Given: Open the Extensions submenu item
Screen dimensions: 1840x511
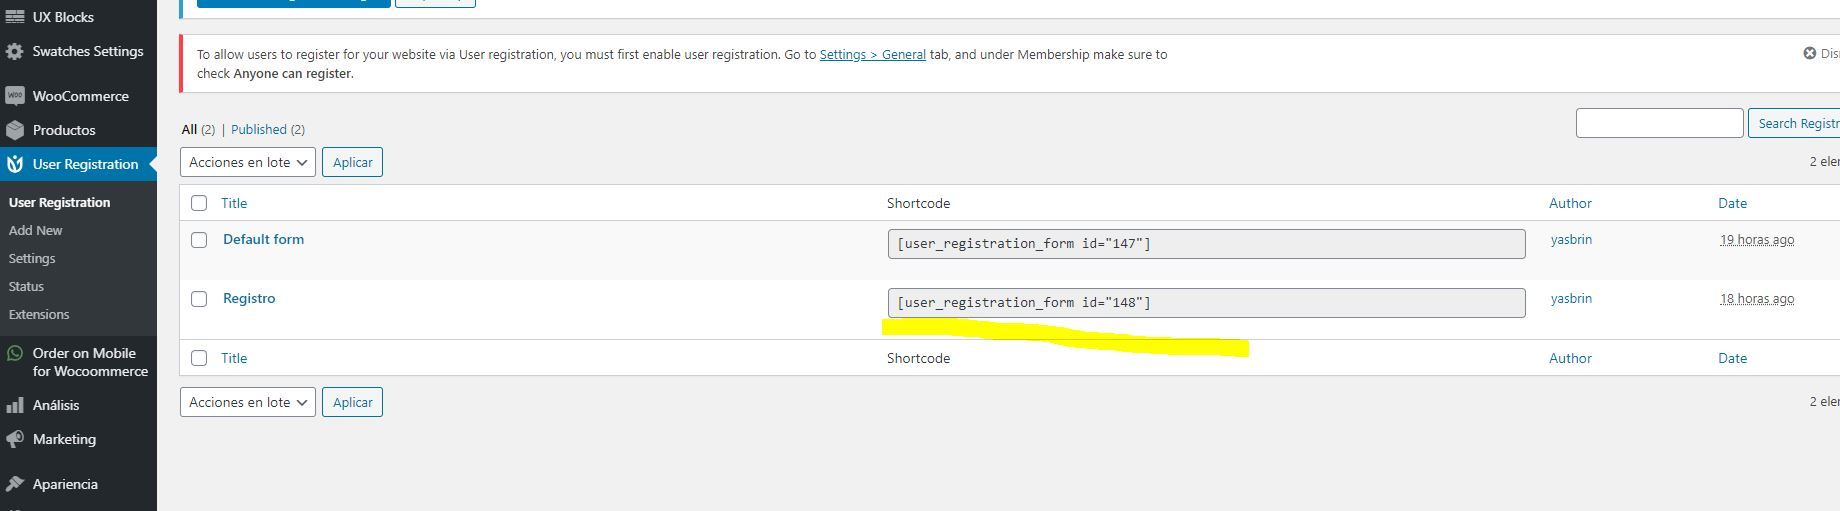Looking at the screenshot, I should pyautogui.click(x=39, y=314).
